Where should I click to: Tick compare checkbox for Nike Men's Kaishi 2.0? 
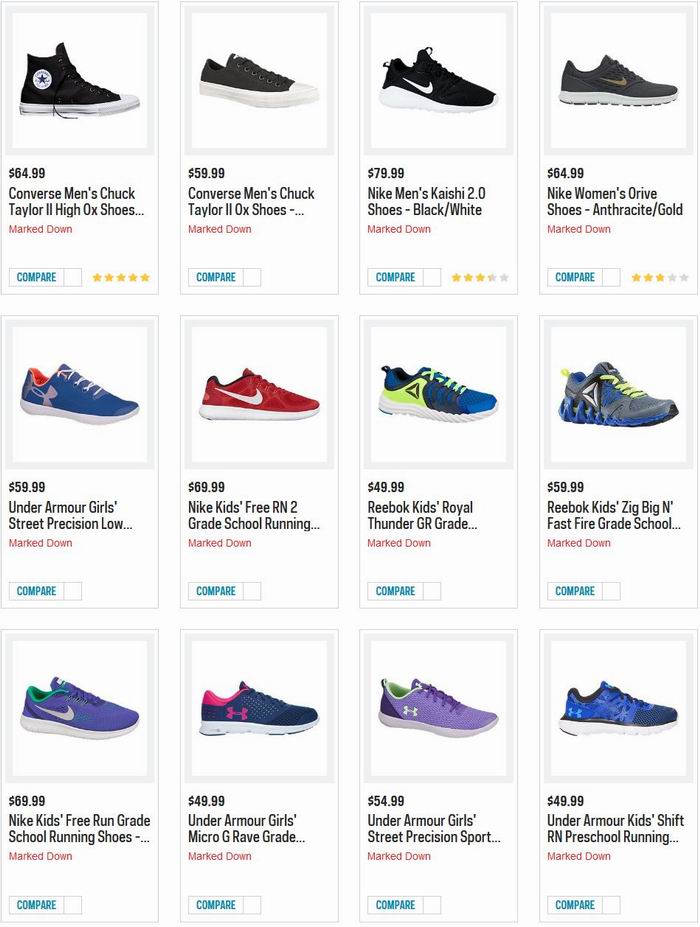432,277
